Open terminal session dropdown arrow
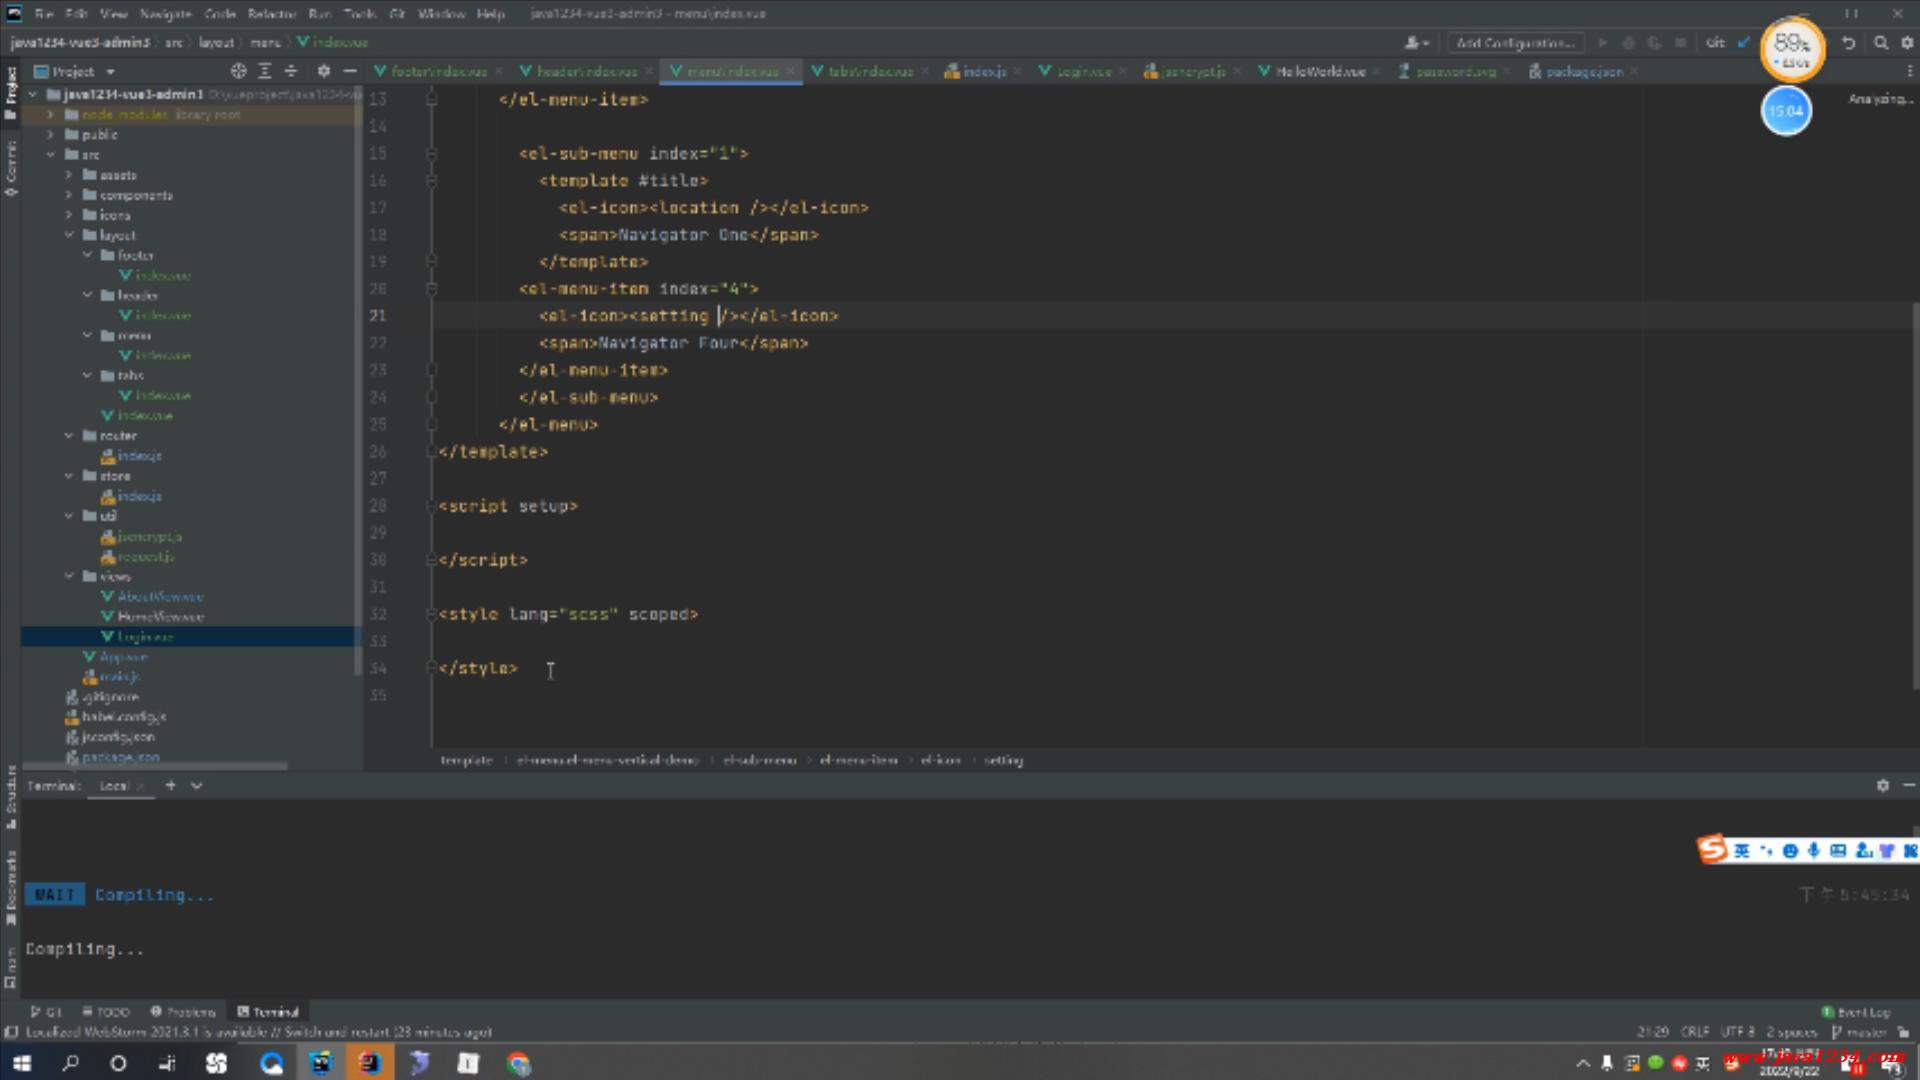The height and width of the screenshot is (1080, 1920). (x=196, y=785)
